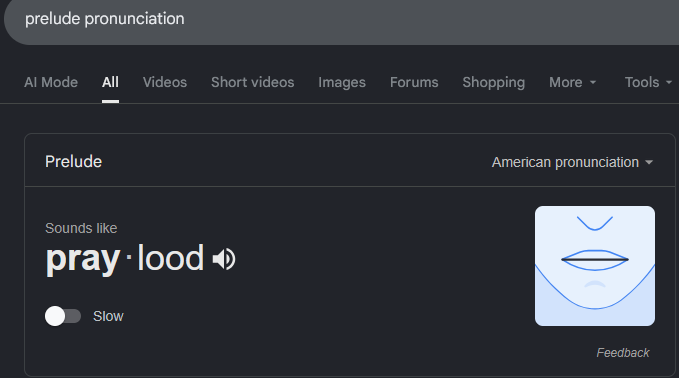679x378 pixels.
Task: Click the caret icon next to Tools
Action: (x=669, y=82)
